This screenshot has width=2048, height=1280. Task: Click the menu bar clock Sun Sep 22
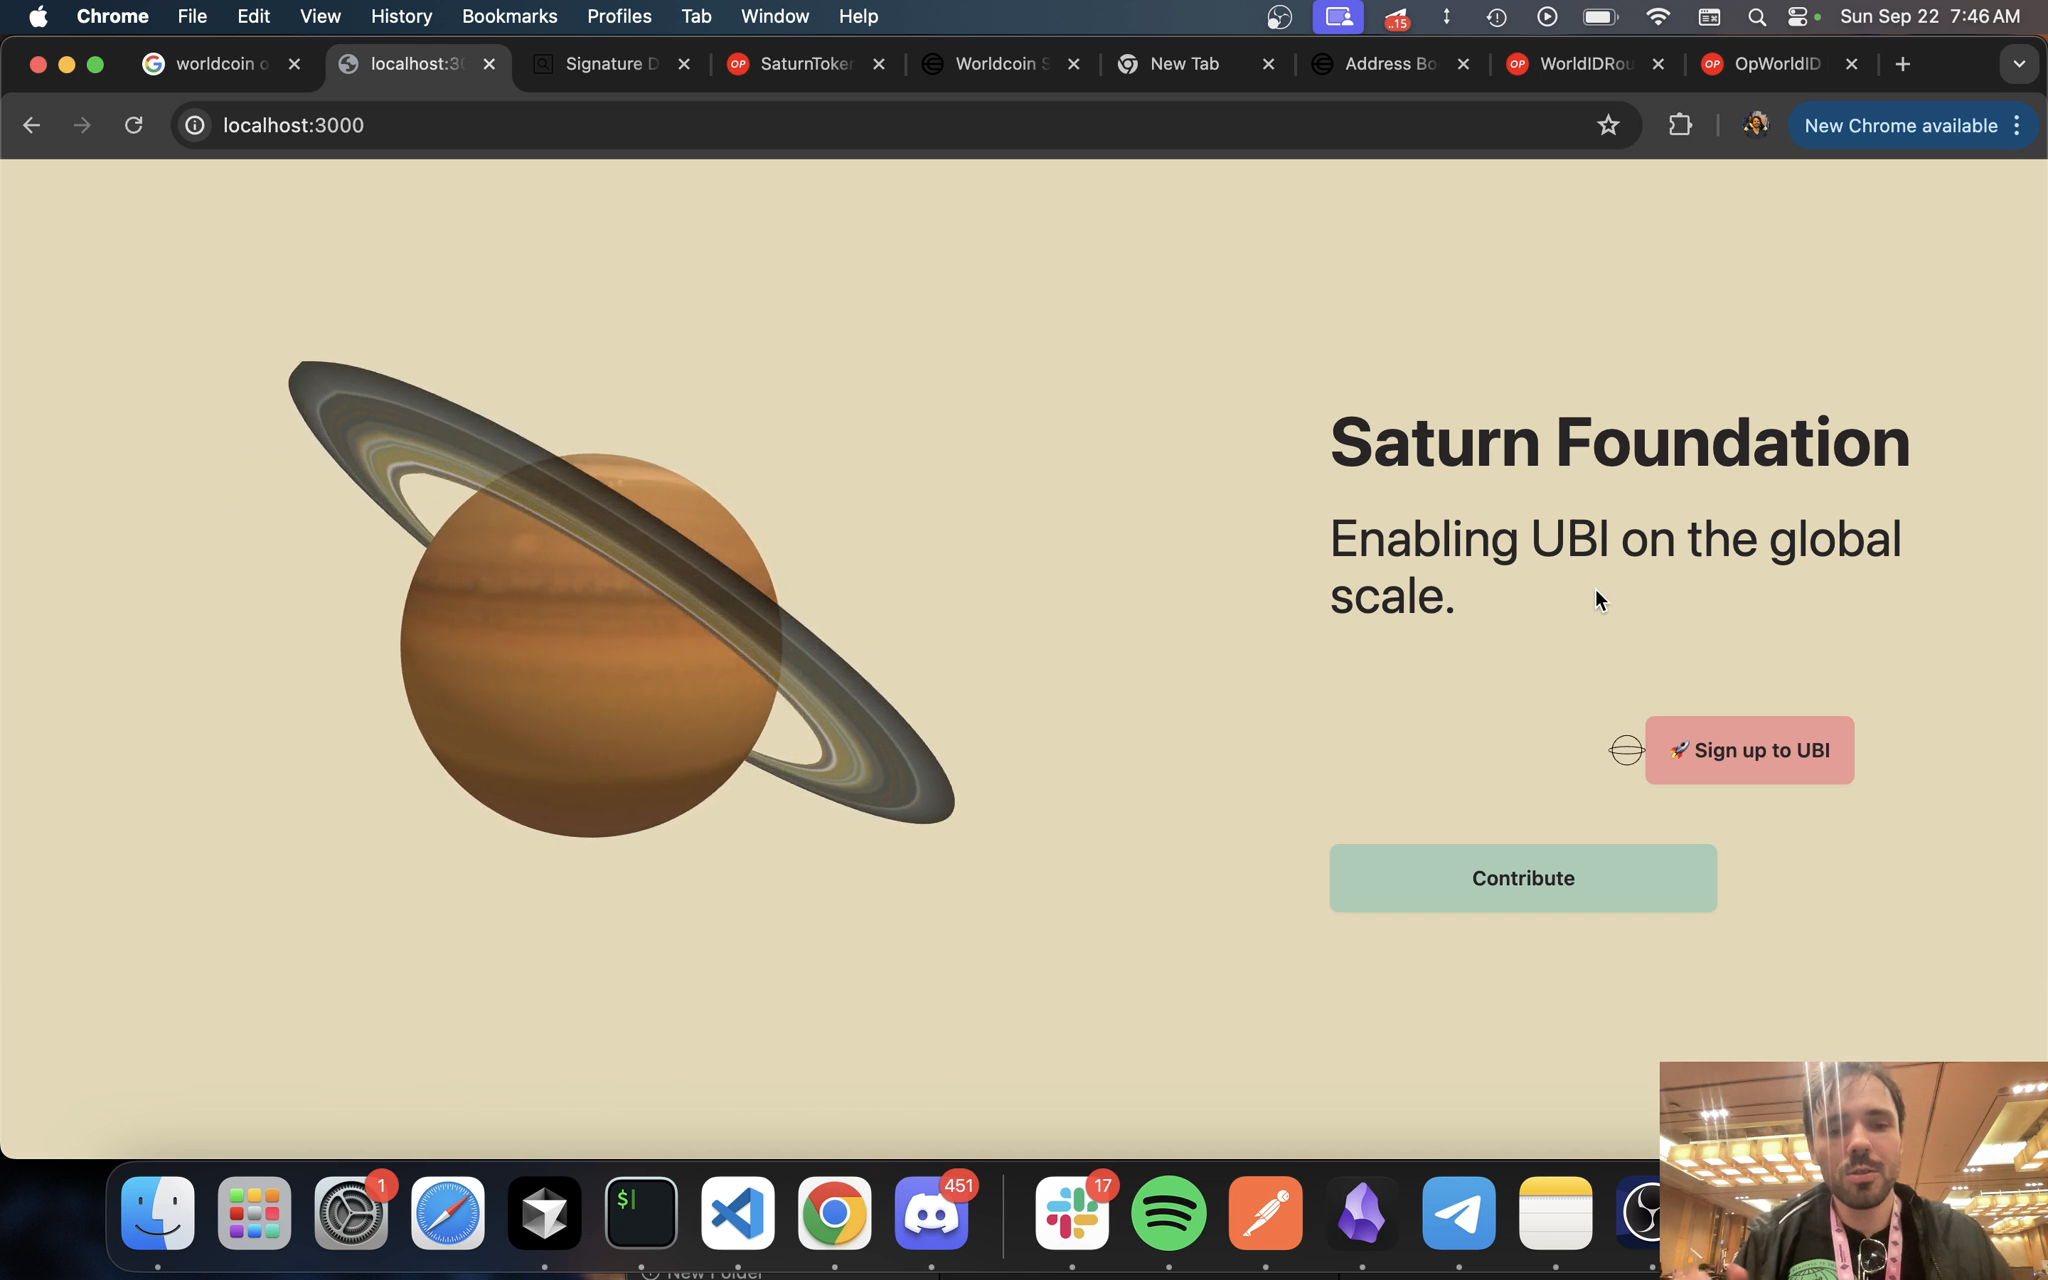point(1930,16)
